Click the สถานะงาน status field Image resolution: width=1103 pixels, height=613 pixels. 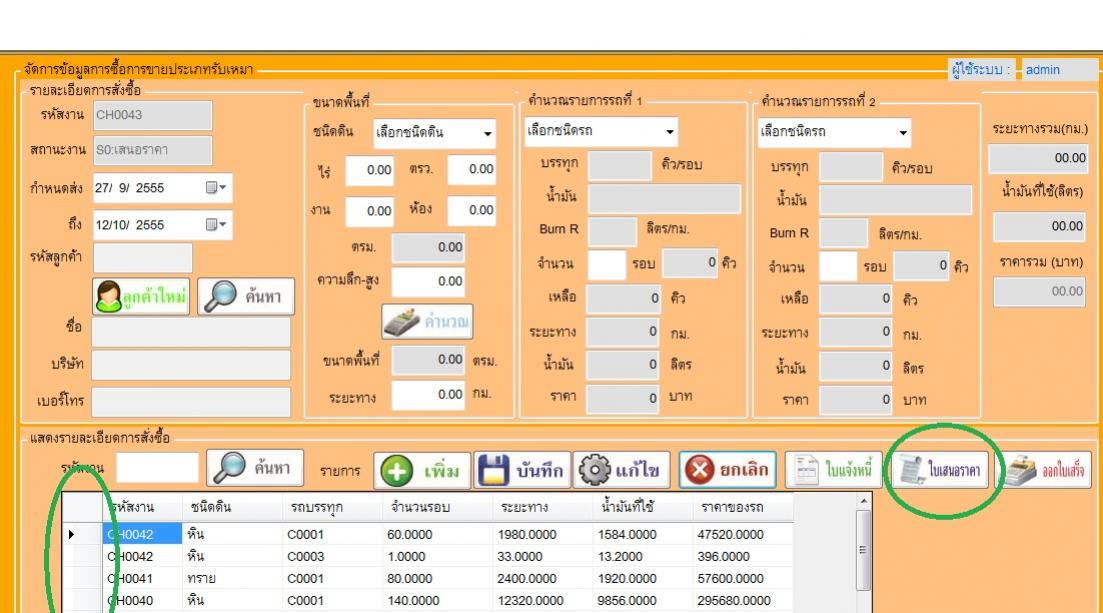153,150
